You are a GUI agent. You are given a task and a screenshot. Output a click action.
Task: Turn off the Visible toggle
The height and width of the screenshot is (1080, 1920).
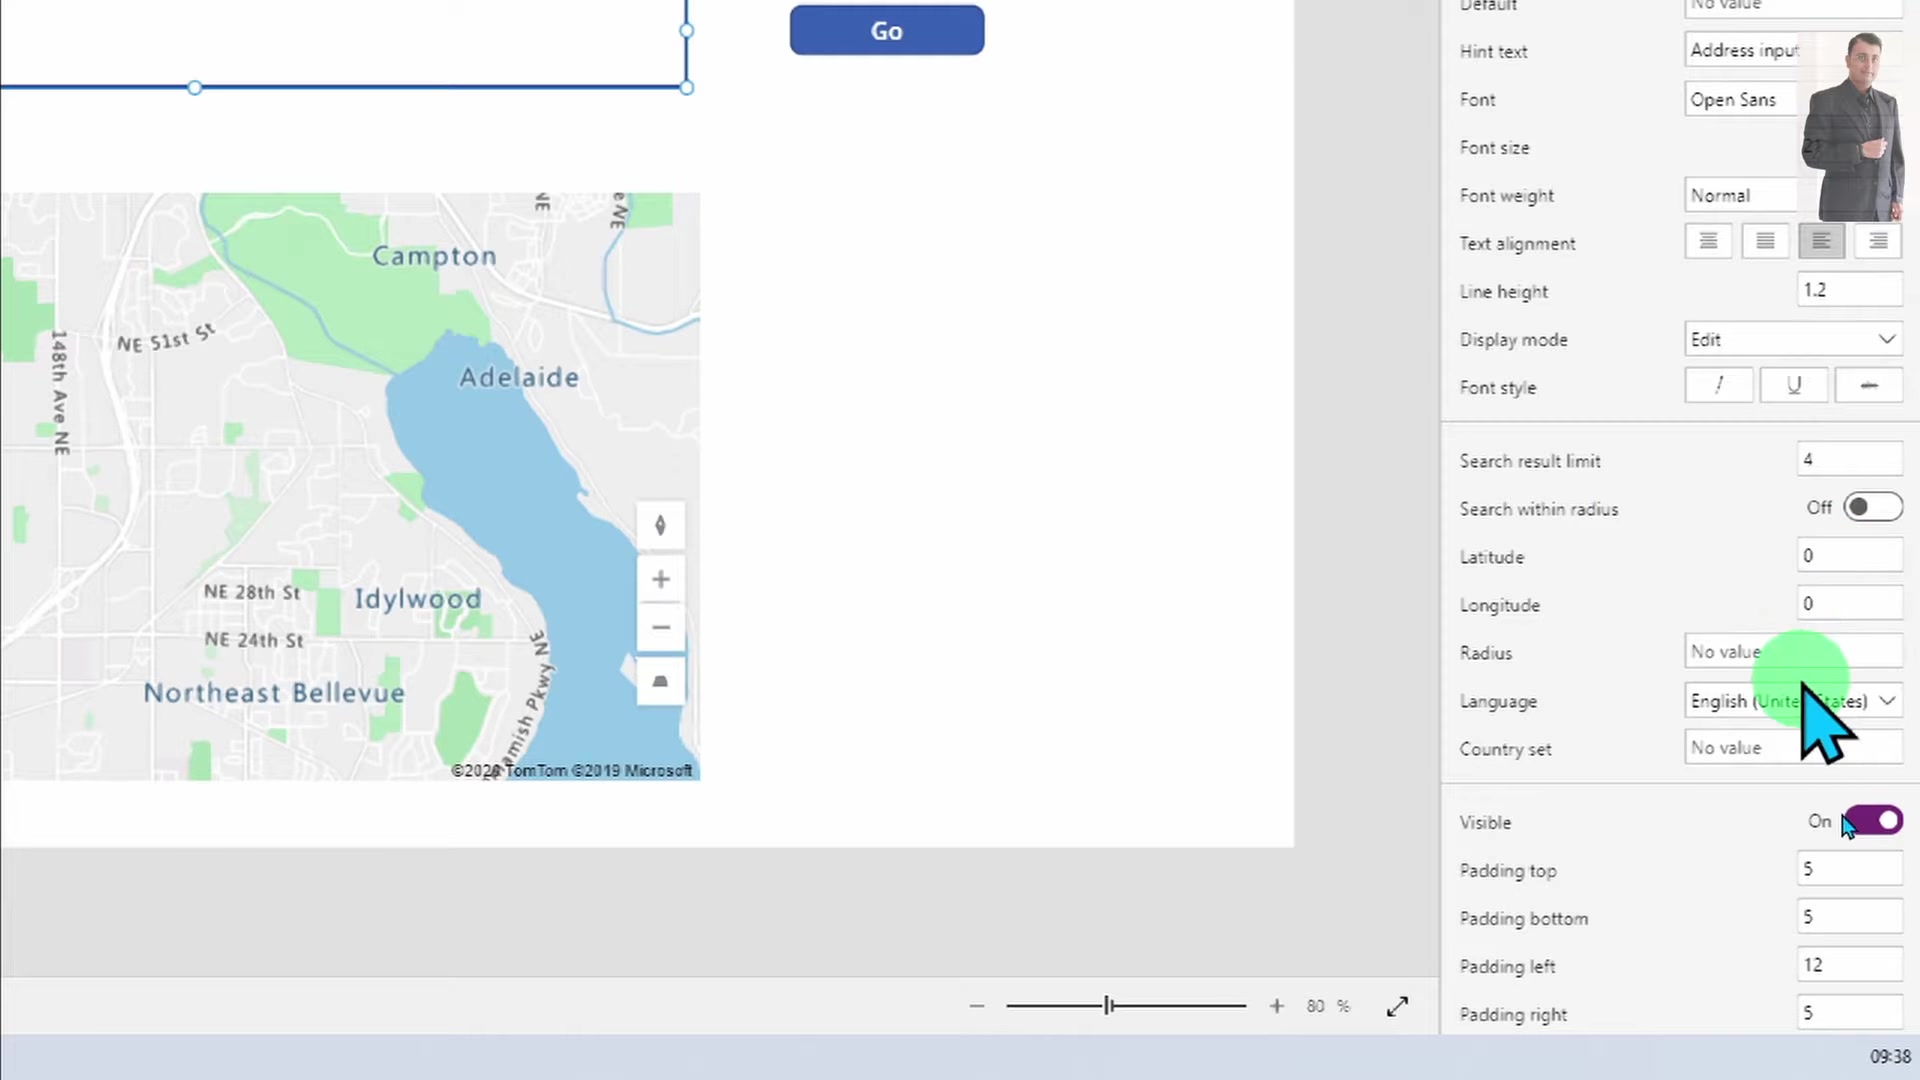pyautogui.click(x=1872, y=820)
